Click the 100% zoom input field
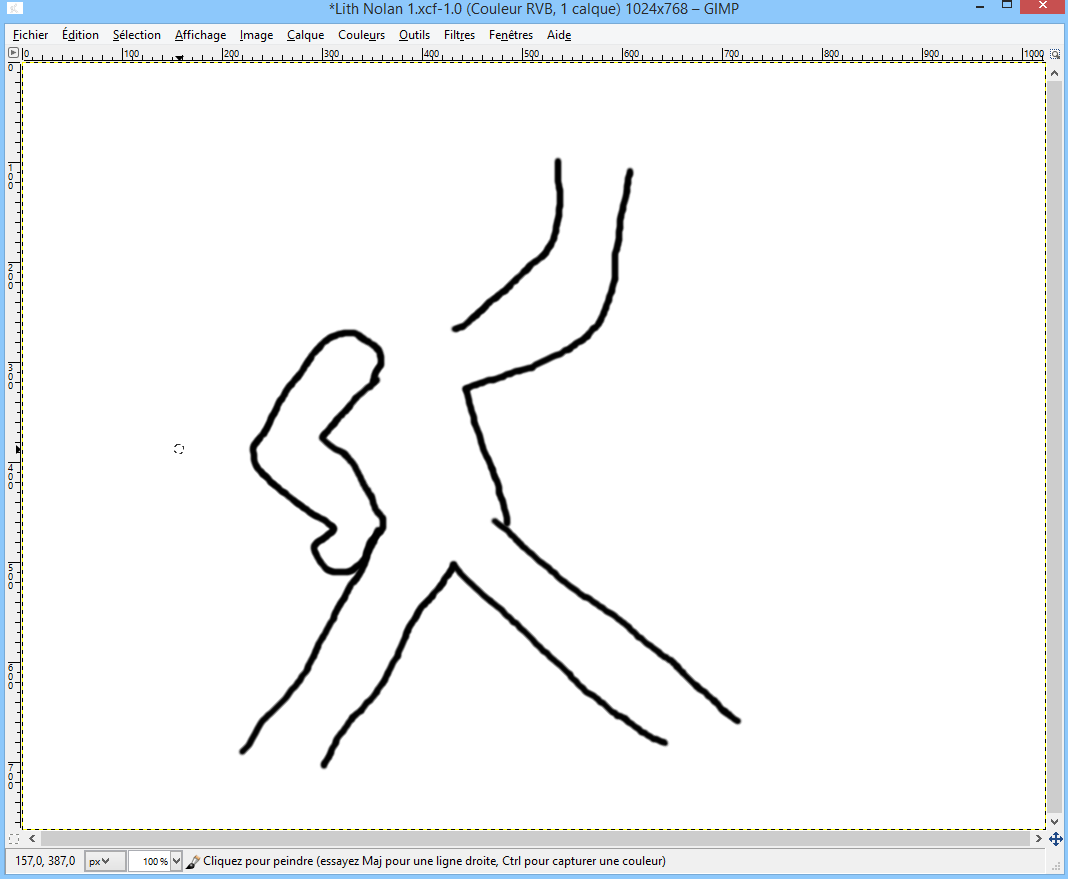The width and height of the screenshot is (1068, 879). point(149,861)
